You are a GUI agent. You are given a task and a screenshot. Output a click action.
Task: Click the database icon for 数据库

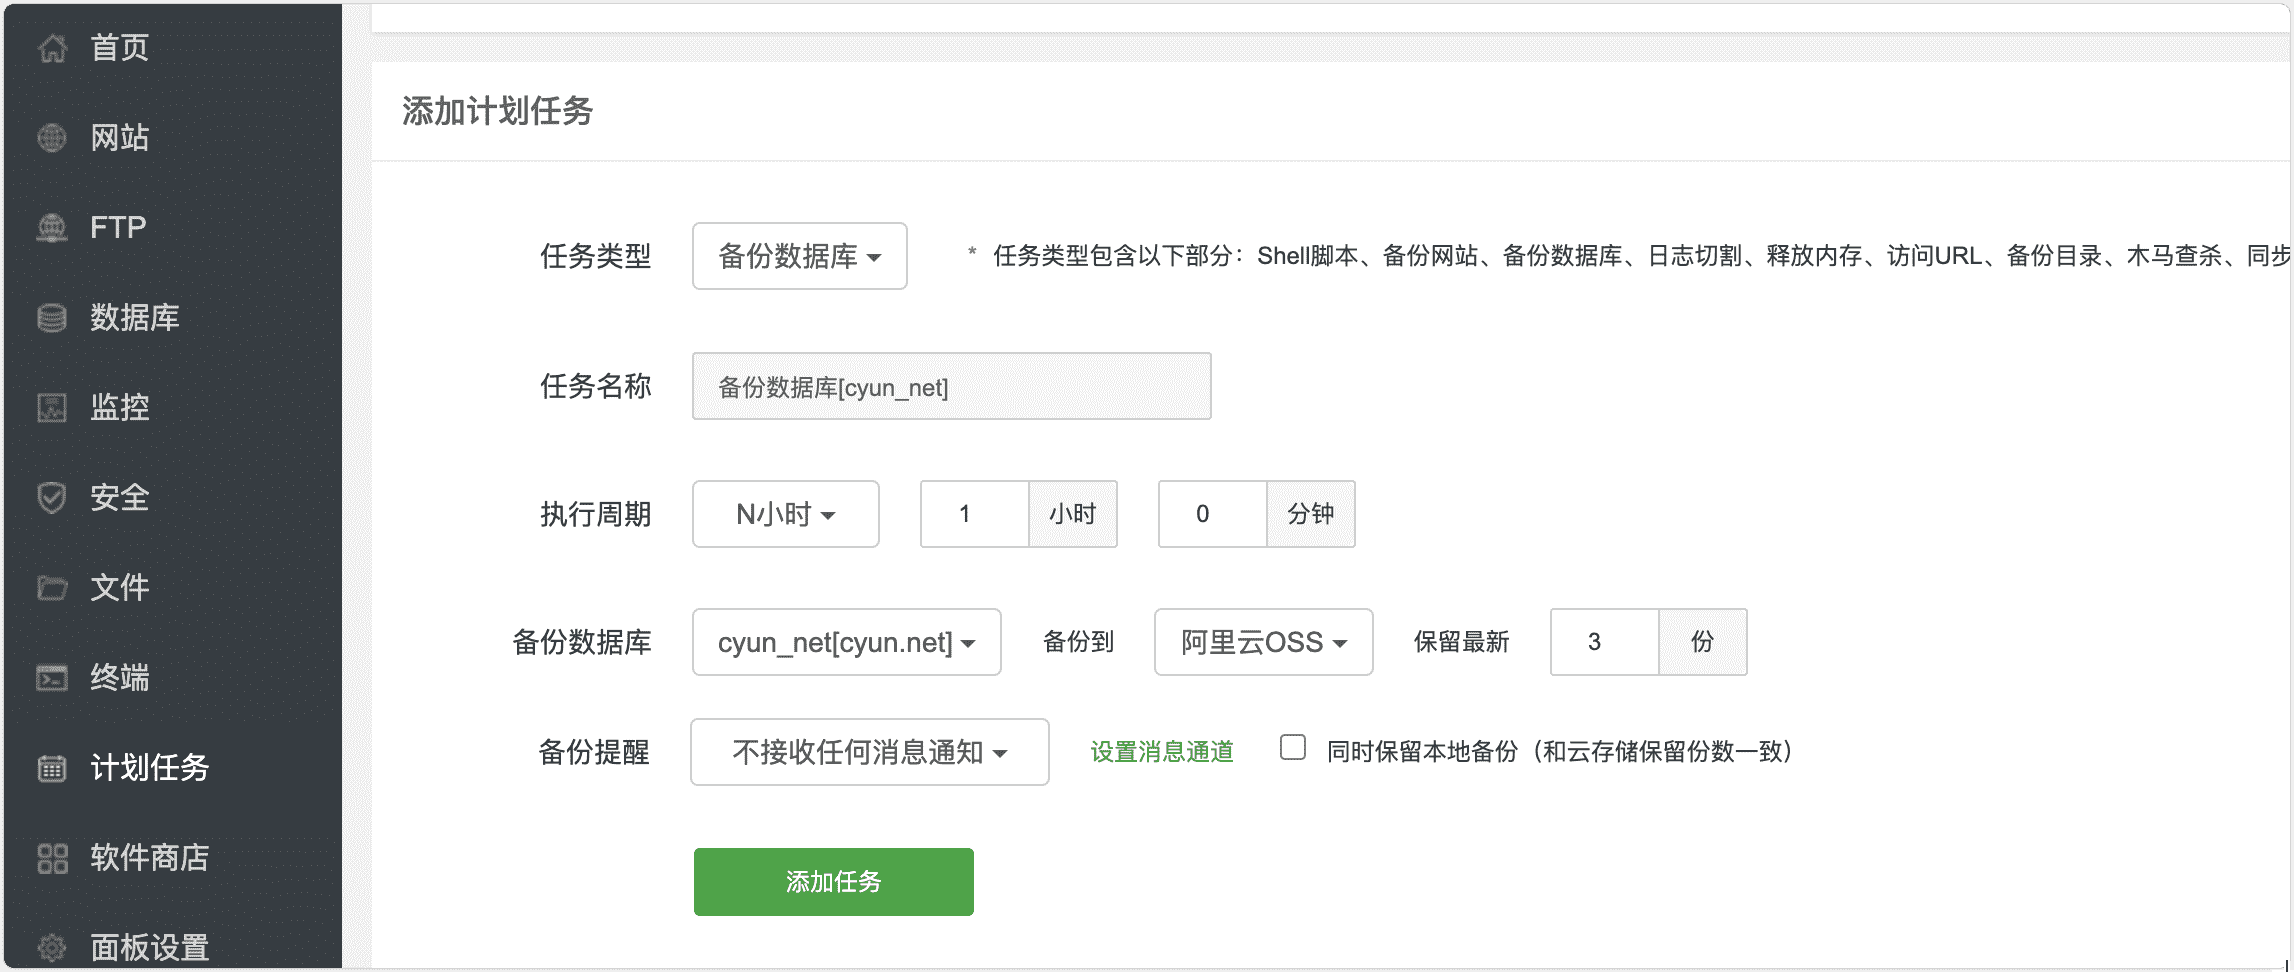[52, 318]
